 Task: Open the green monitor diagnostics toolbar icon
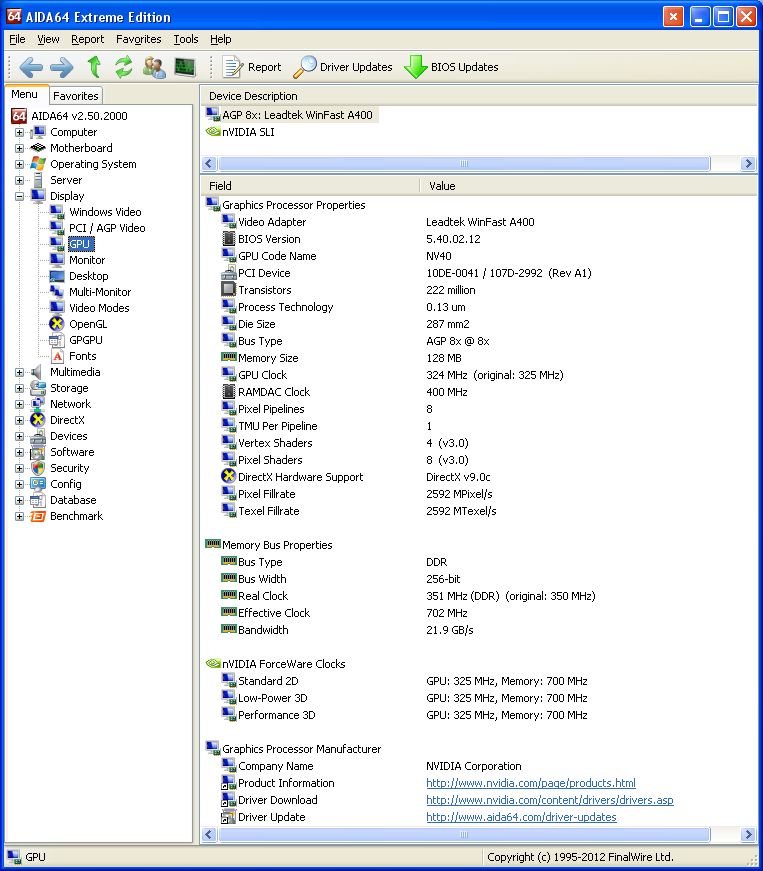click(184, 67)
